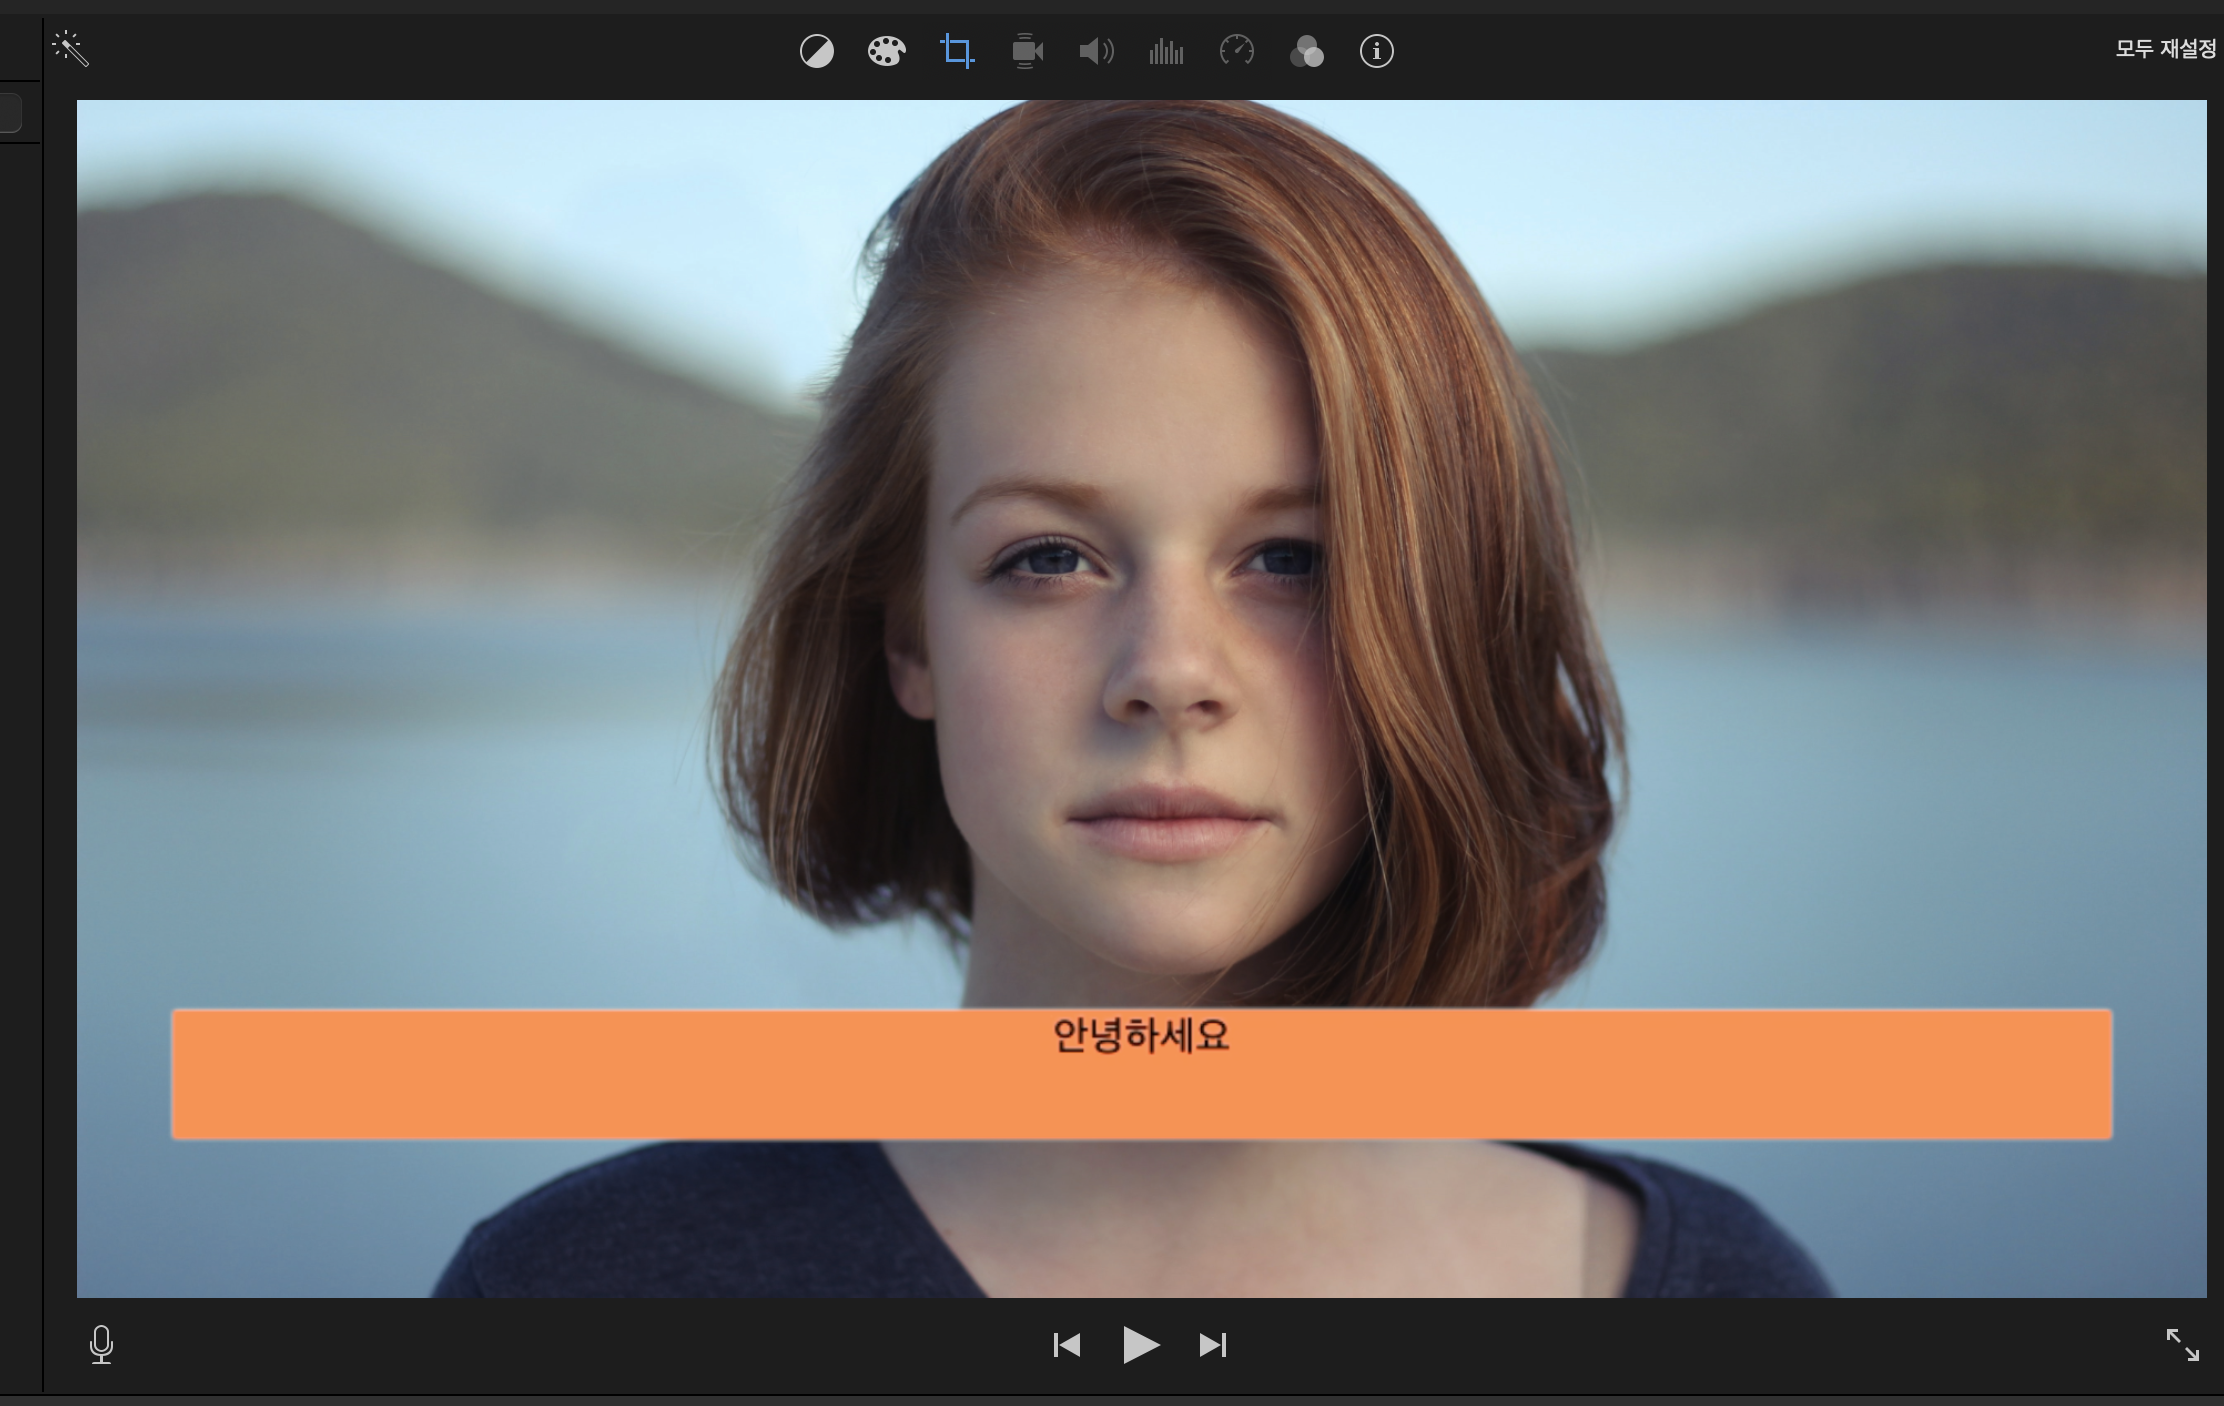
Task: Click the 안녕하세요 title text
Action: tap(1141, 1036)
